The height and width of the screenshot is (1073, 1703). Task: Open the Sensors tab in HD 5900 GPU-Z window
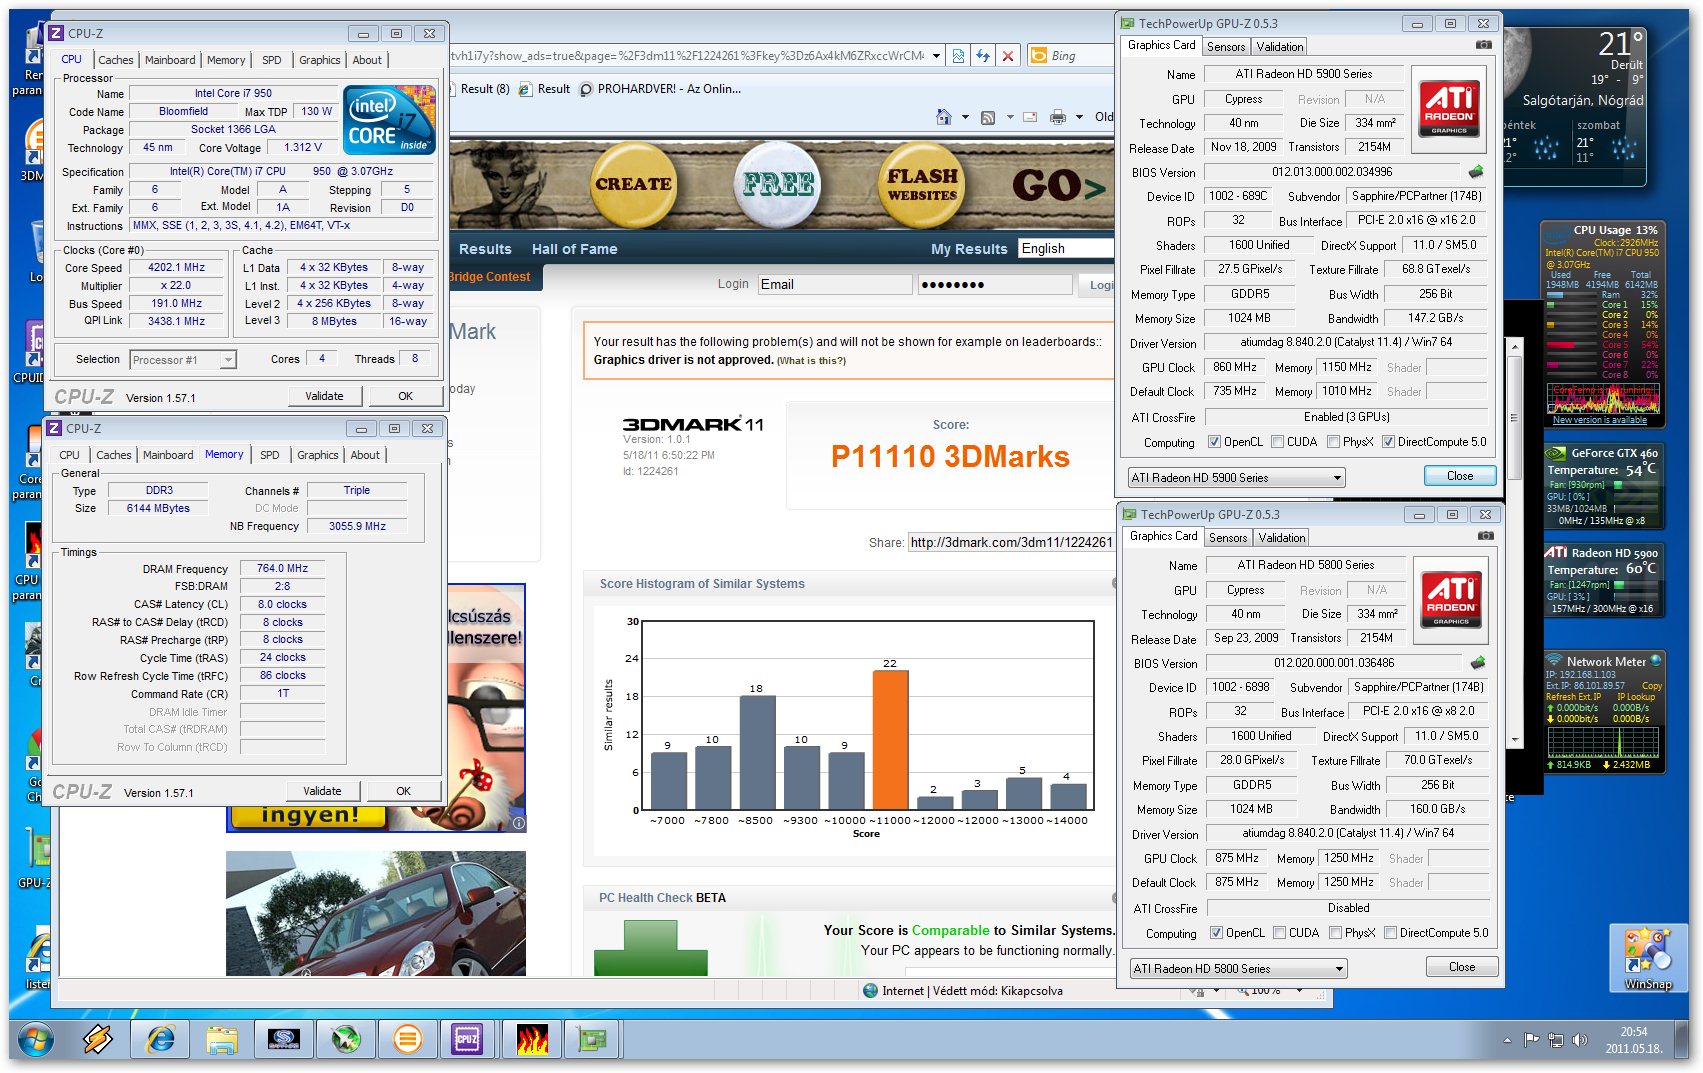click(x=1226, y=47)
